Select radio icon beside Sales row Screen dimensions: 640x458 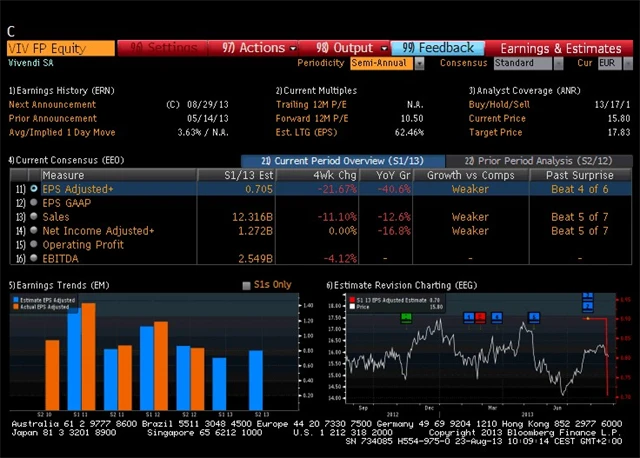34,216
